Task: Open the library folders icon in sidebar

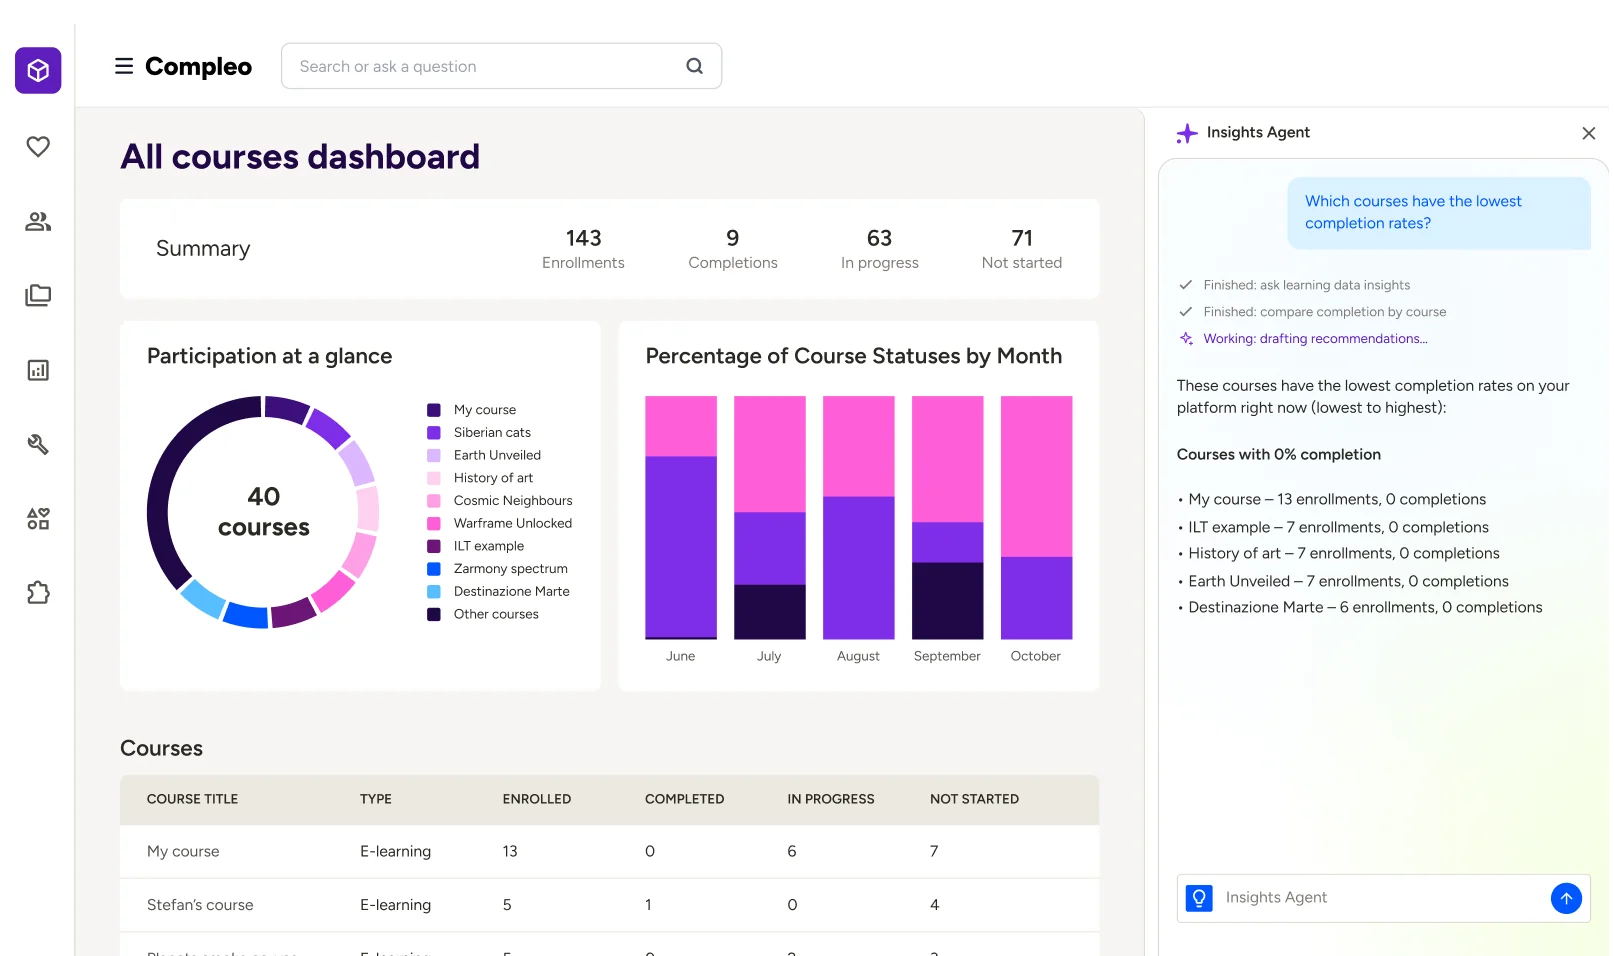Action: [x=38, y=295]
